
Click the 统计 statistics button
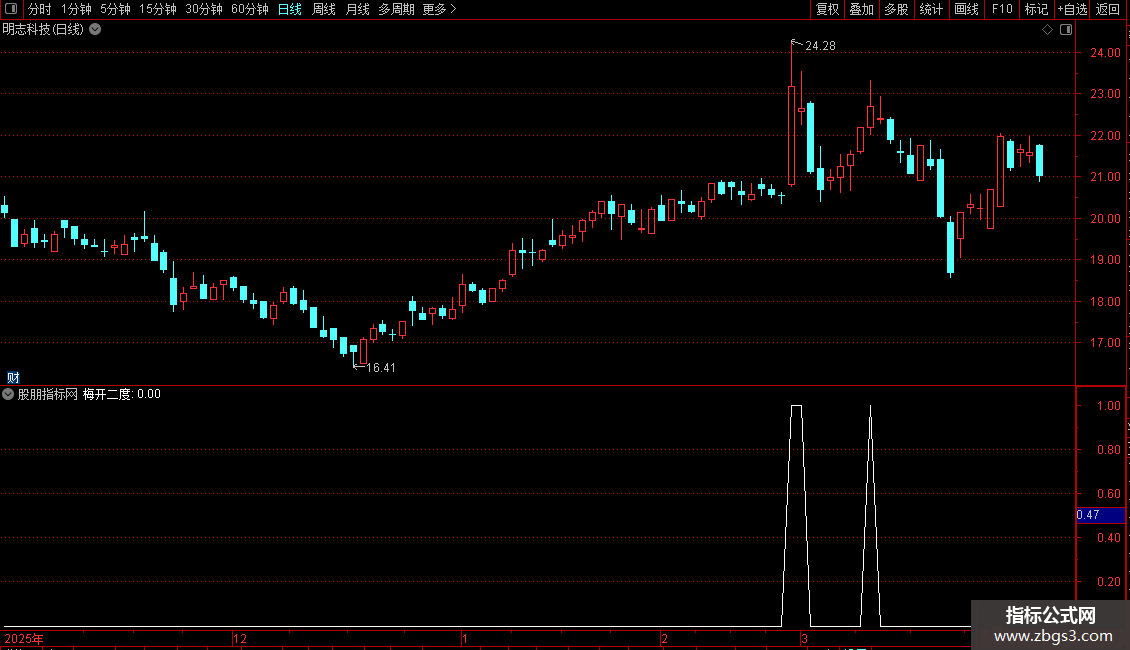click(x=931, y=9)
